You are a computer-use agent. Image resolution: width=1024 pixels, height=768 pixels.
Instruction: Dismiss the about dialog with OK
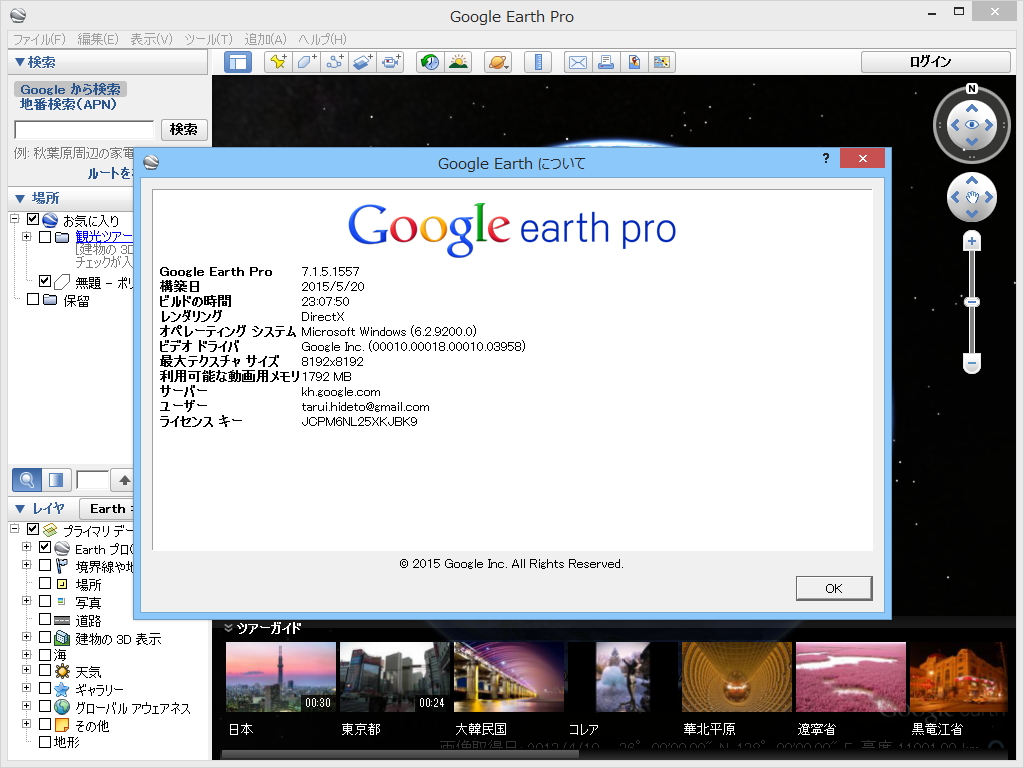click(833, 588)
